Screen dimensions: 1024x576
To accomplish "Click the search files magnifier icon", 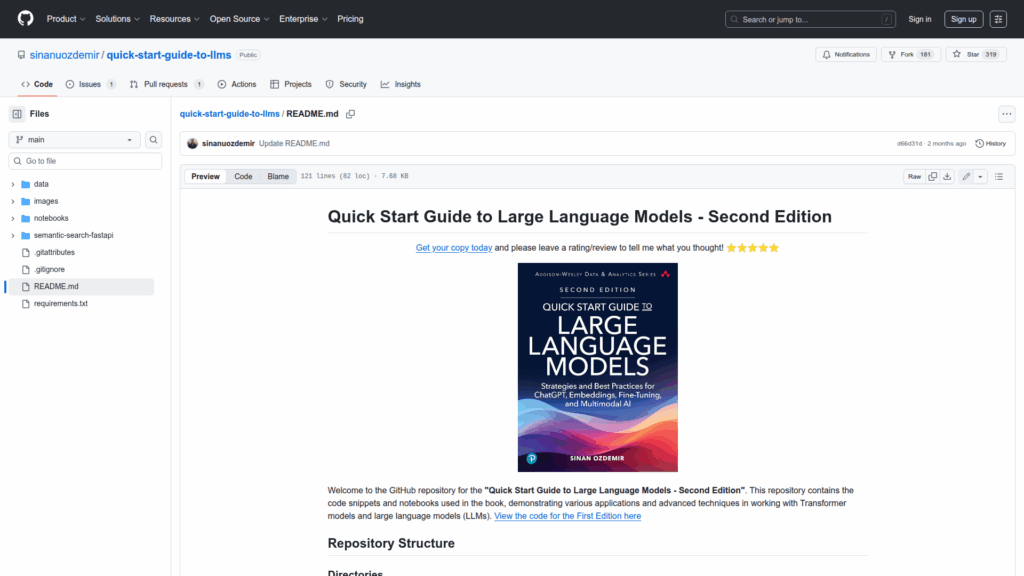I will [x=154, y=140].
